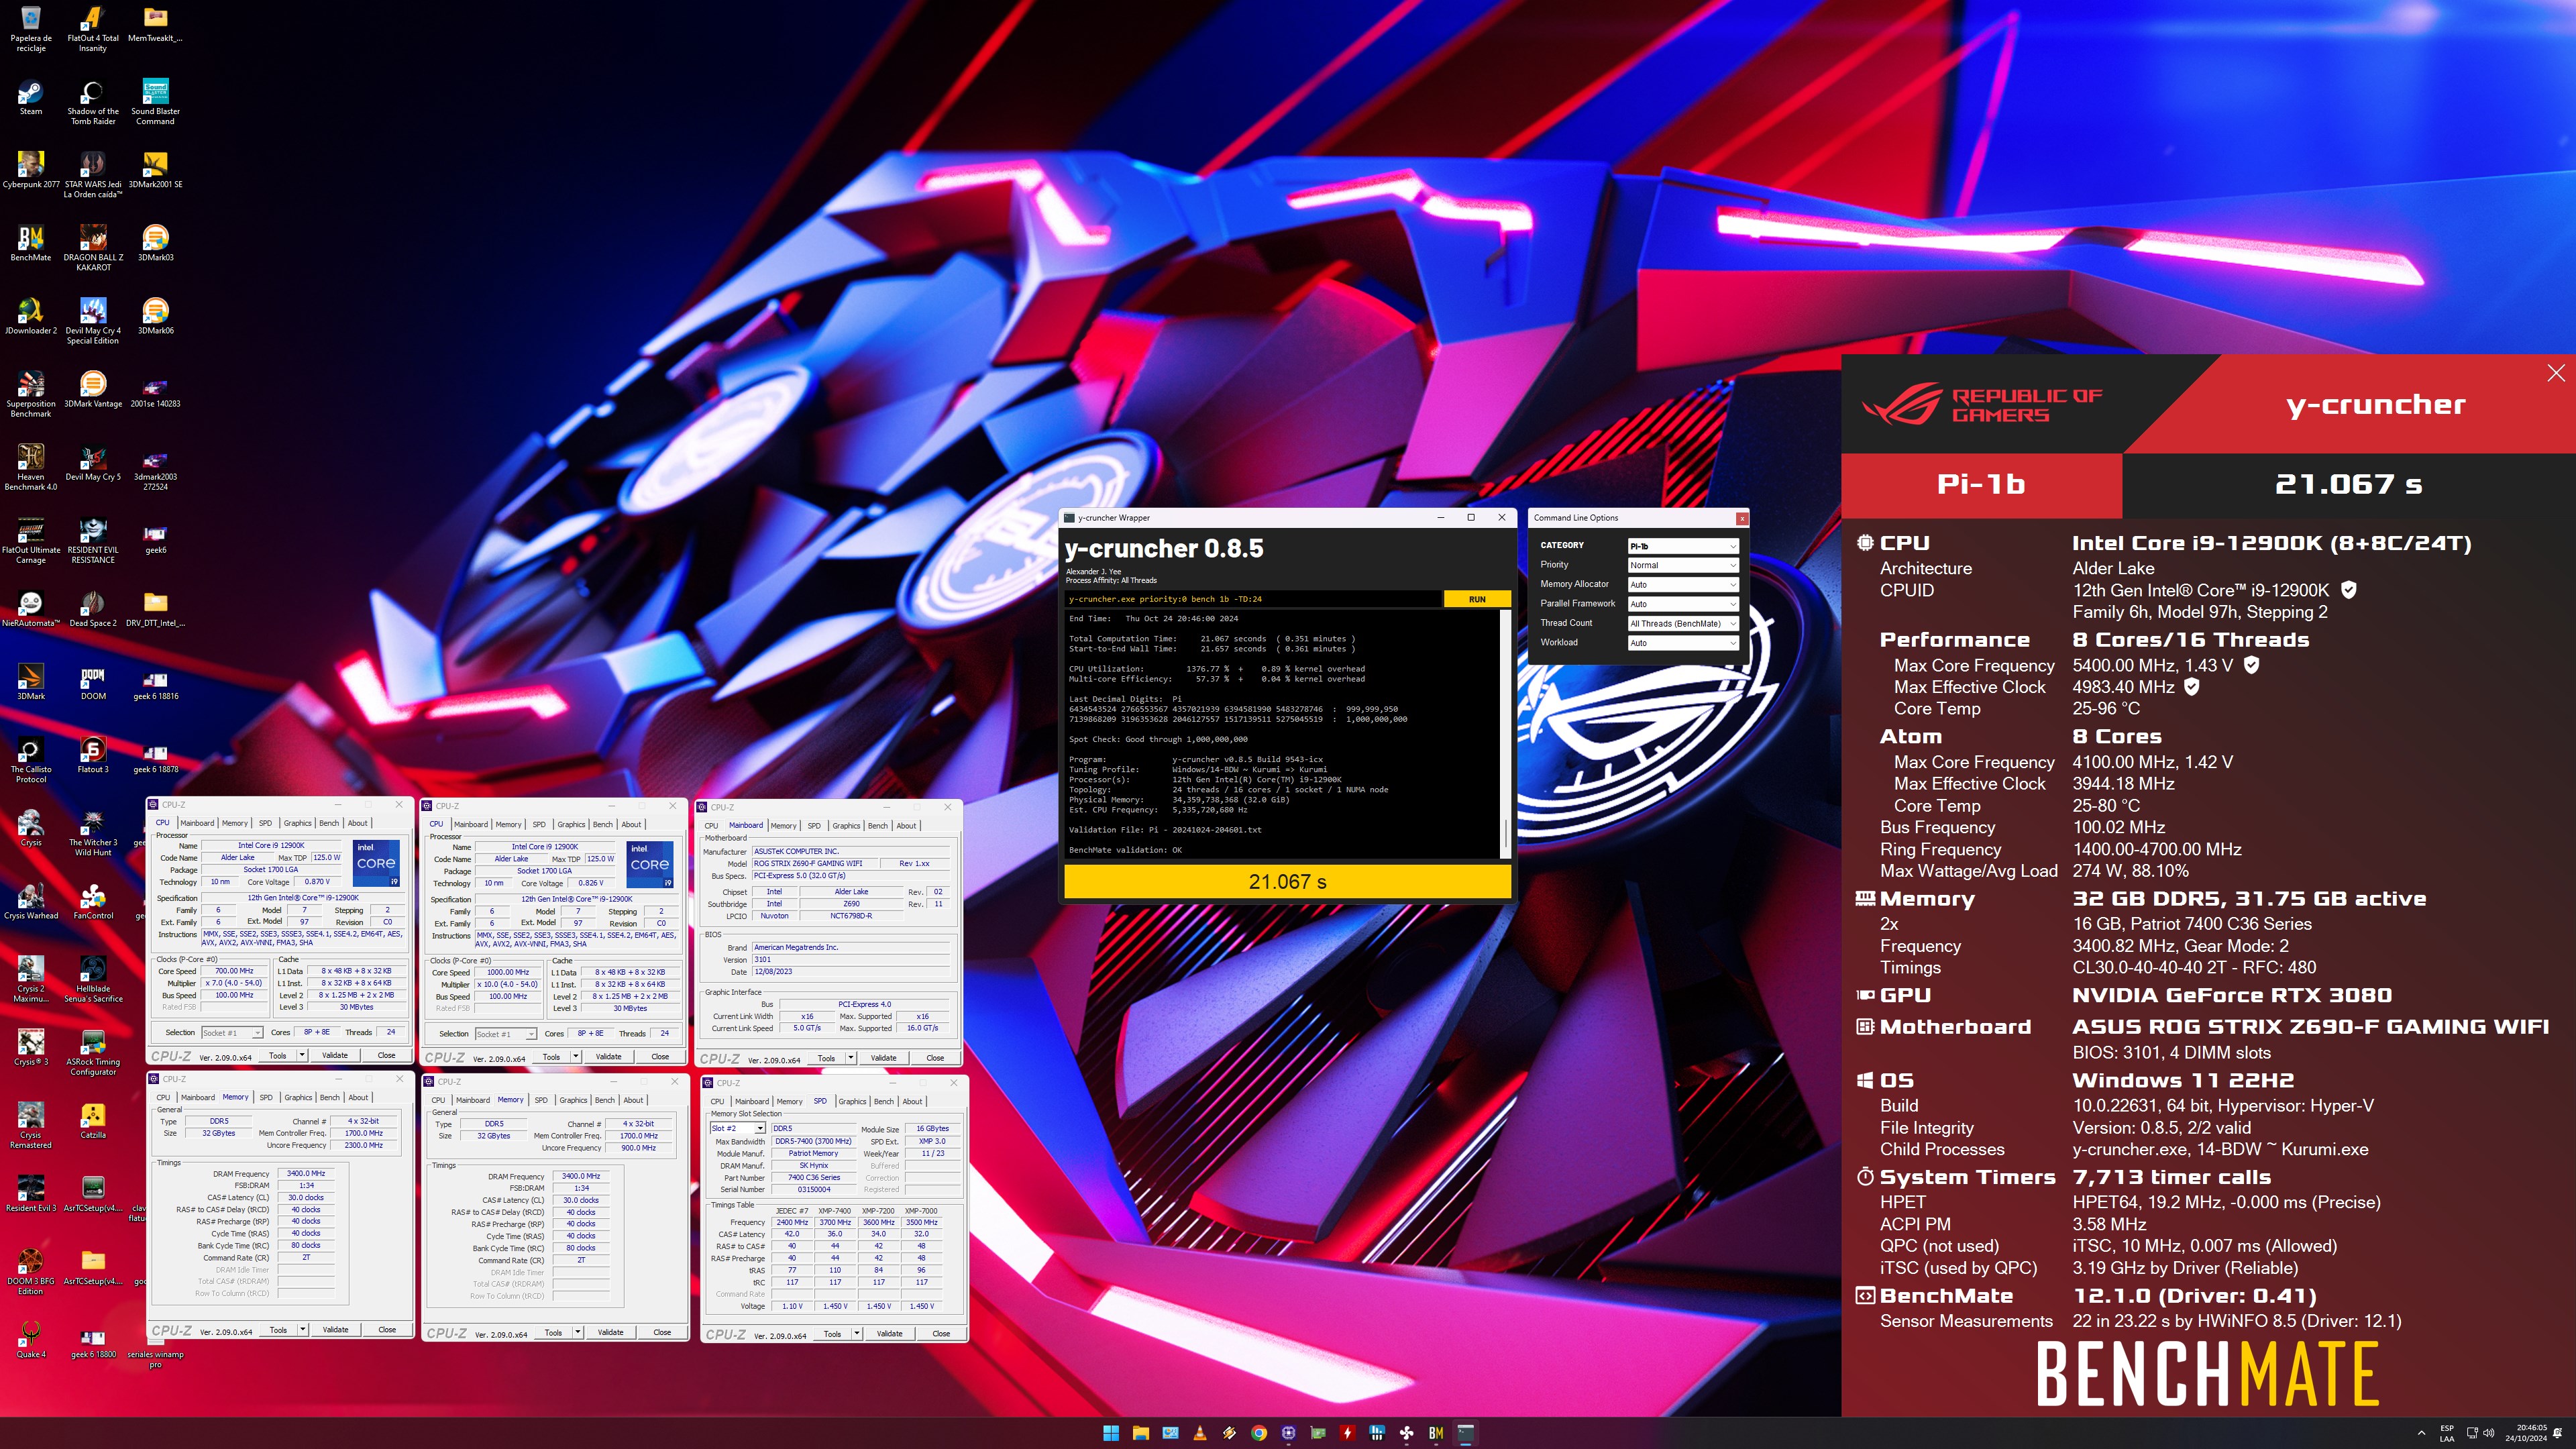Viewport: 2576px width, 1449px height.
Task: Open the Catzilla desktop shortcut
Action: [x=93, y=1121]
